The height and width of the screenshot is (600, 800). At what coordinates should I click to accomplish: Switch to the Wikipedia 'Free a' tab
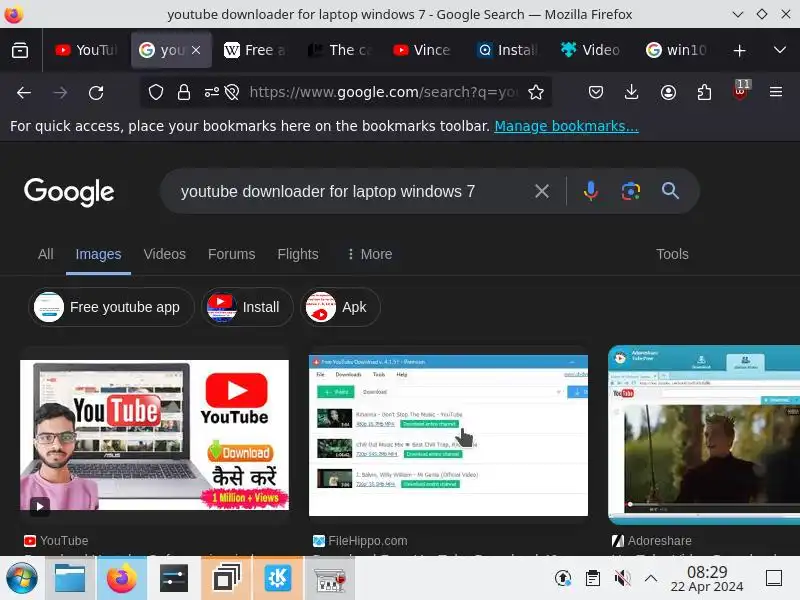point(254,50)
